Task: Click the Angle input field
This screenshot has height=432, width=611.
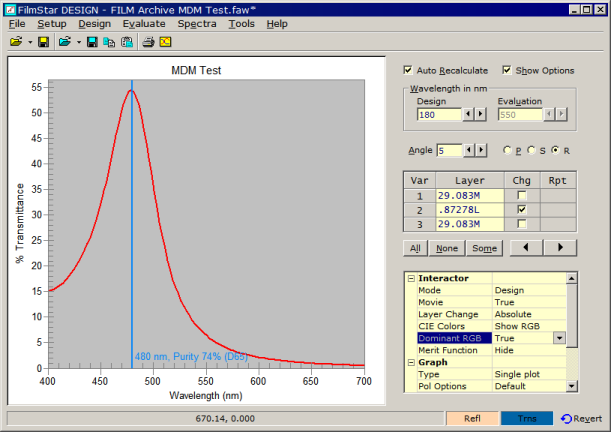Action: click(x=449, y=150)
